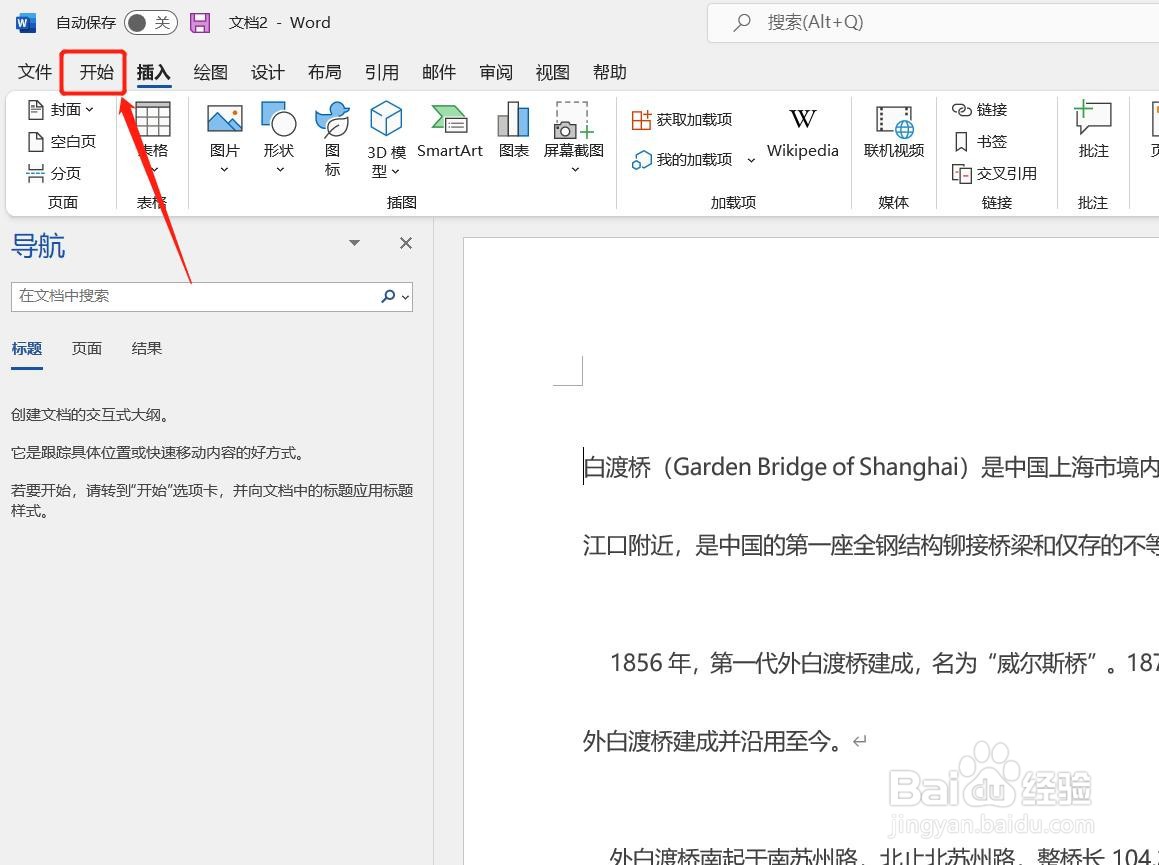
Task: Click the document line starting '江口附近'
Action: click(x=871, y=546)
